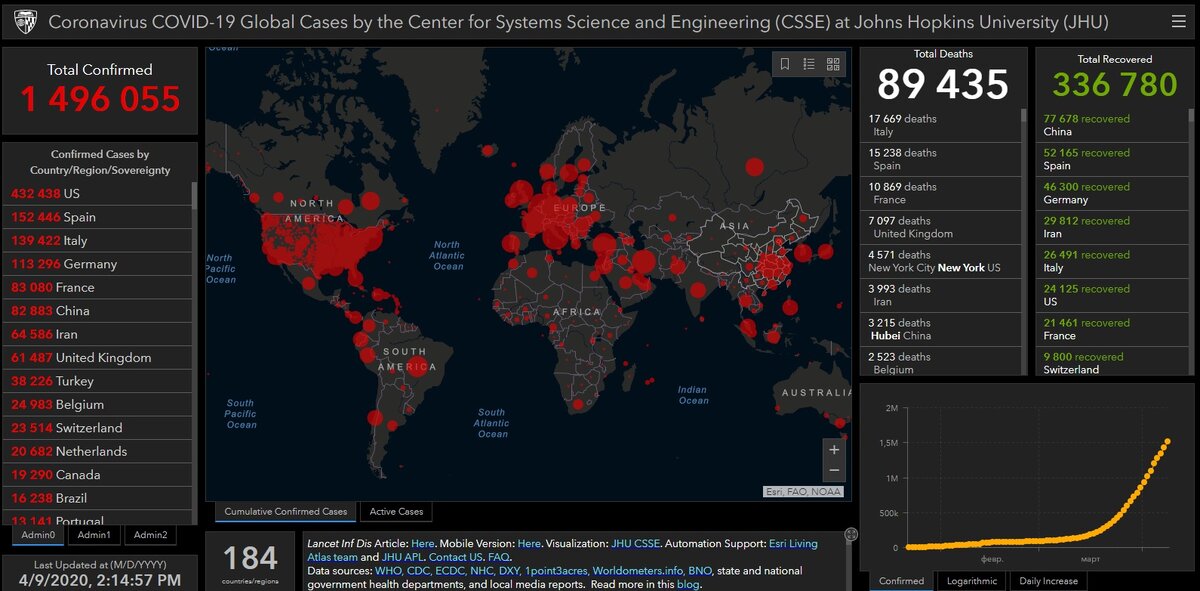Image resolution: width=1200 pixels, height=591 pixels.
Task: Open the 1point3acres data source link
Action: (x=556, y=570)
